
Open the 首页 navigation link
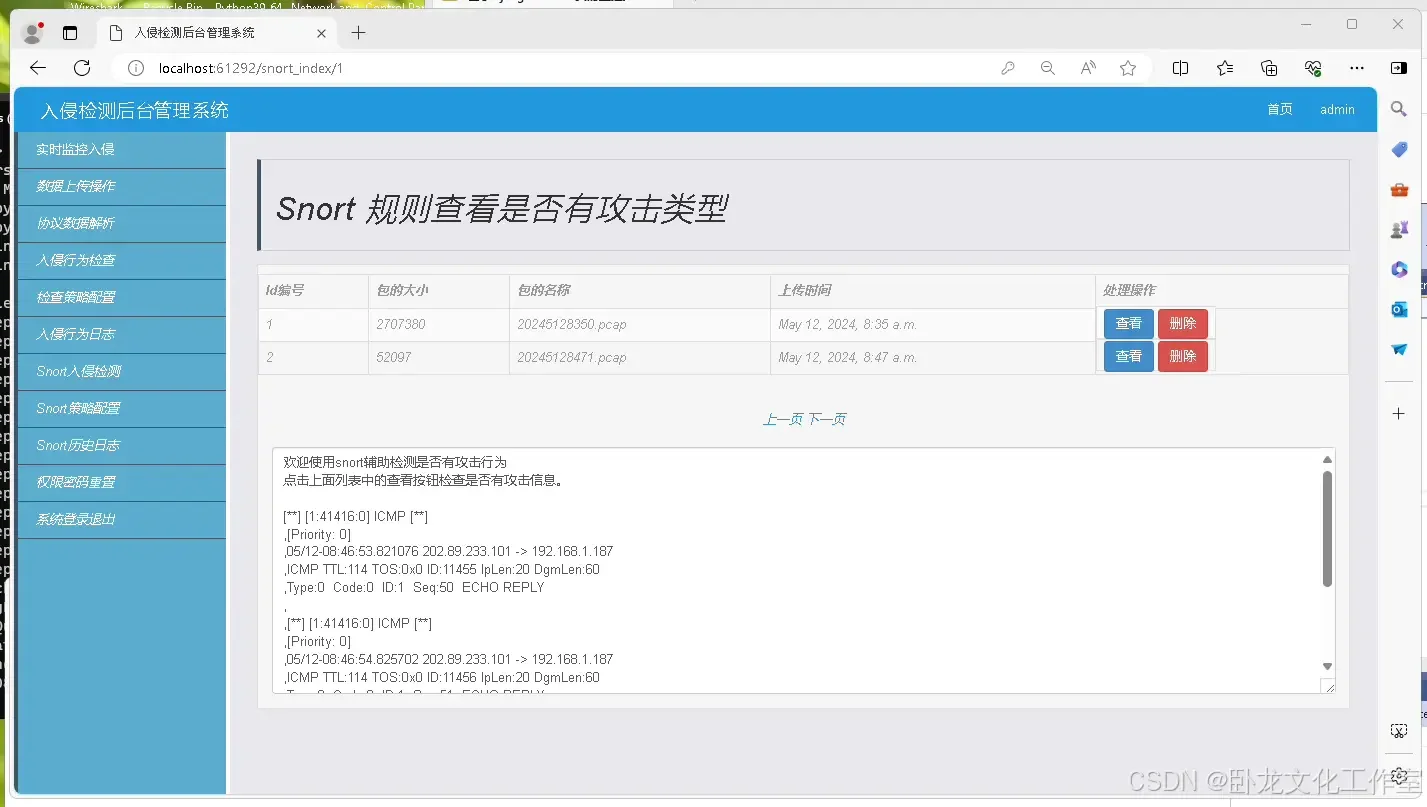[x=1278, y=110]
